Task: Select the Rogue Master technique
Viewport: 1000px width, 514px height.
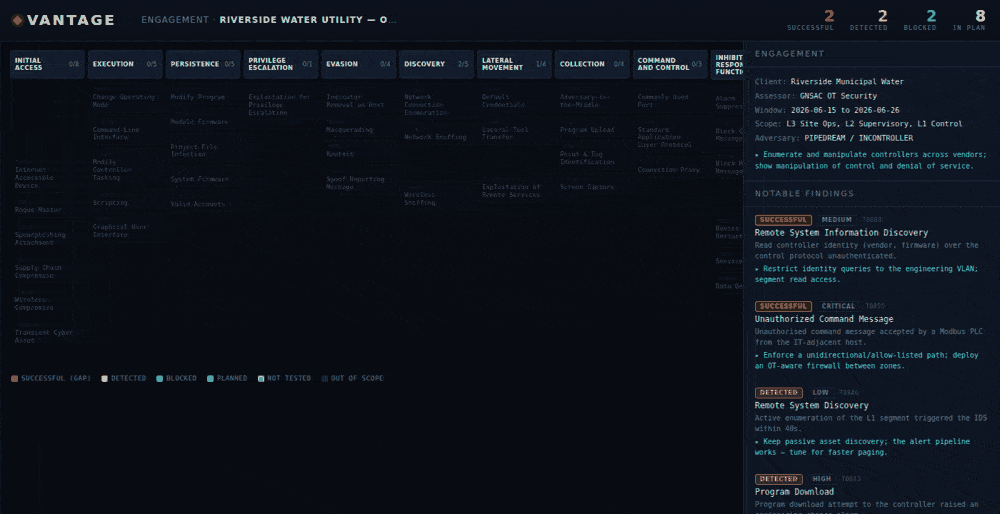Action: 47,209
